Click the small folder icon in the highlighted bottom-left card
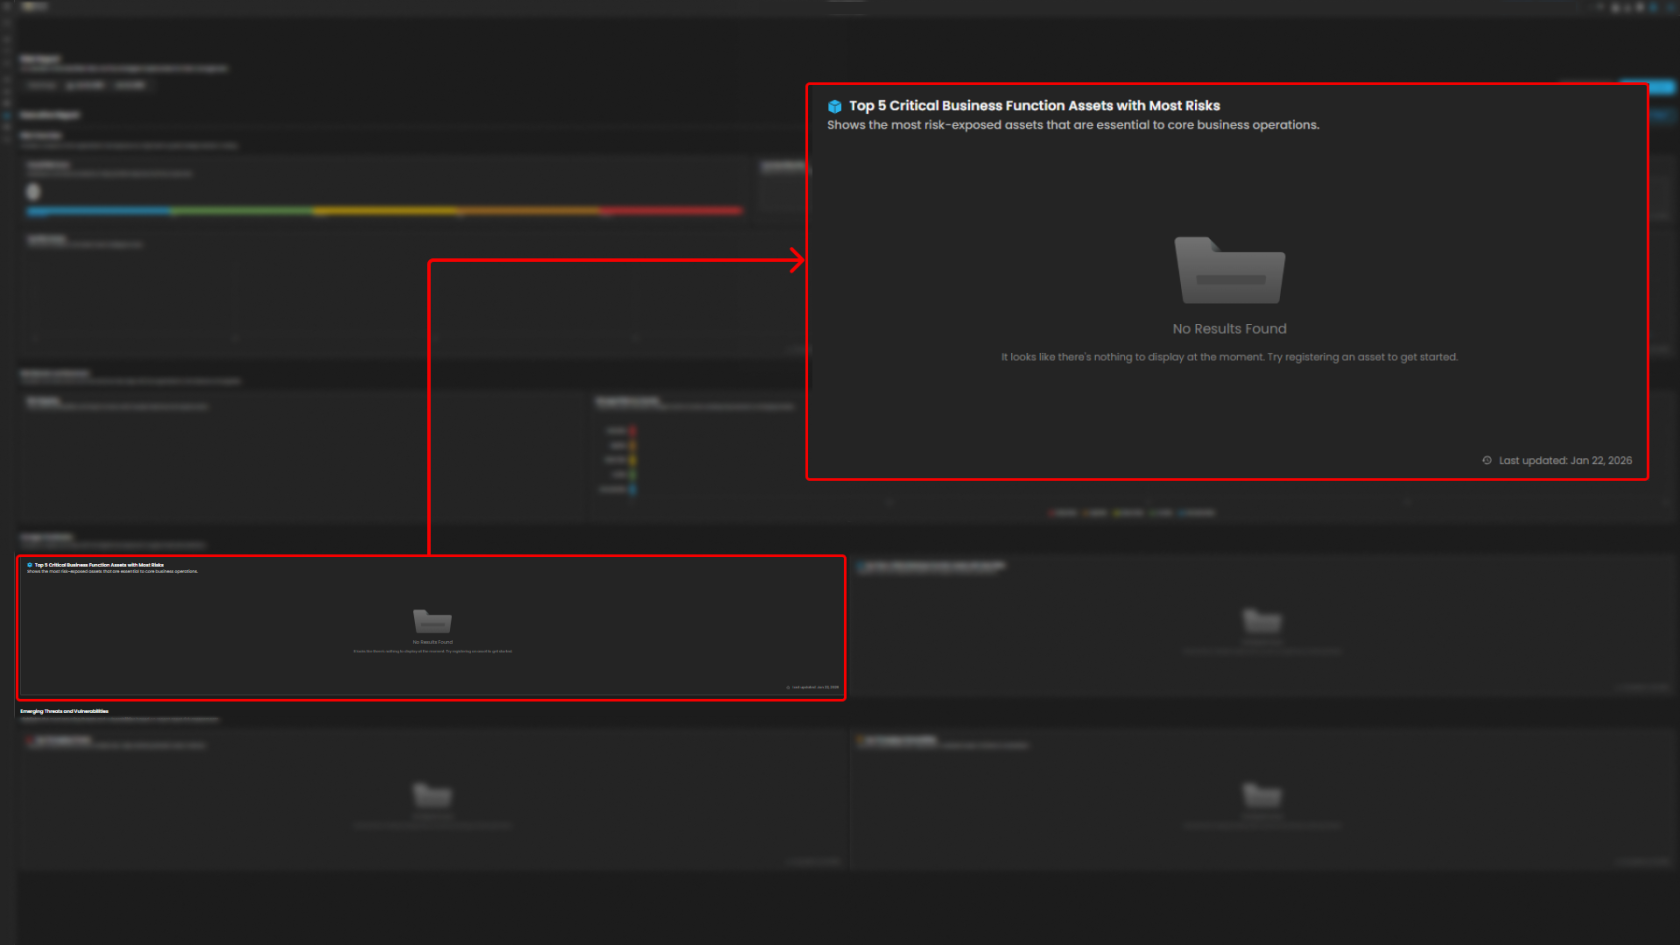 (432, 621)
